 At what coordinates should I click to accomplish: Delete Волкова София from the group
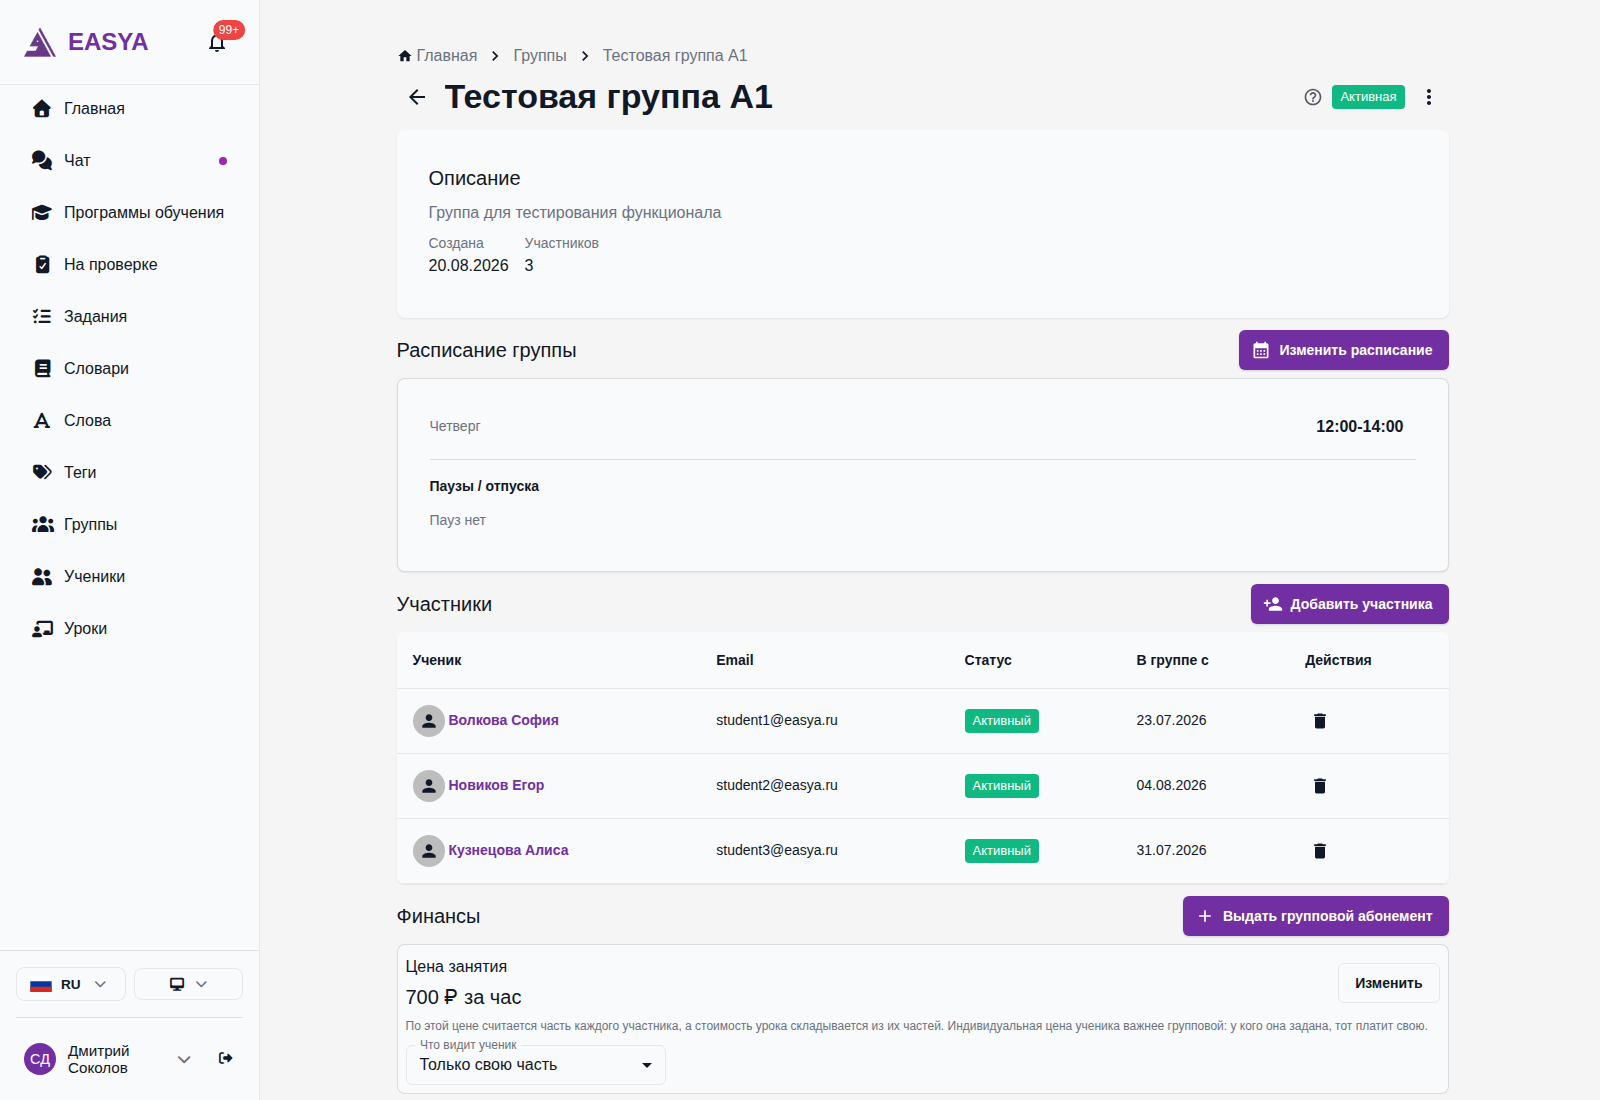[x=1320, y=721]
